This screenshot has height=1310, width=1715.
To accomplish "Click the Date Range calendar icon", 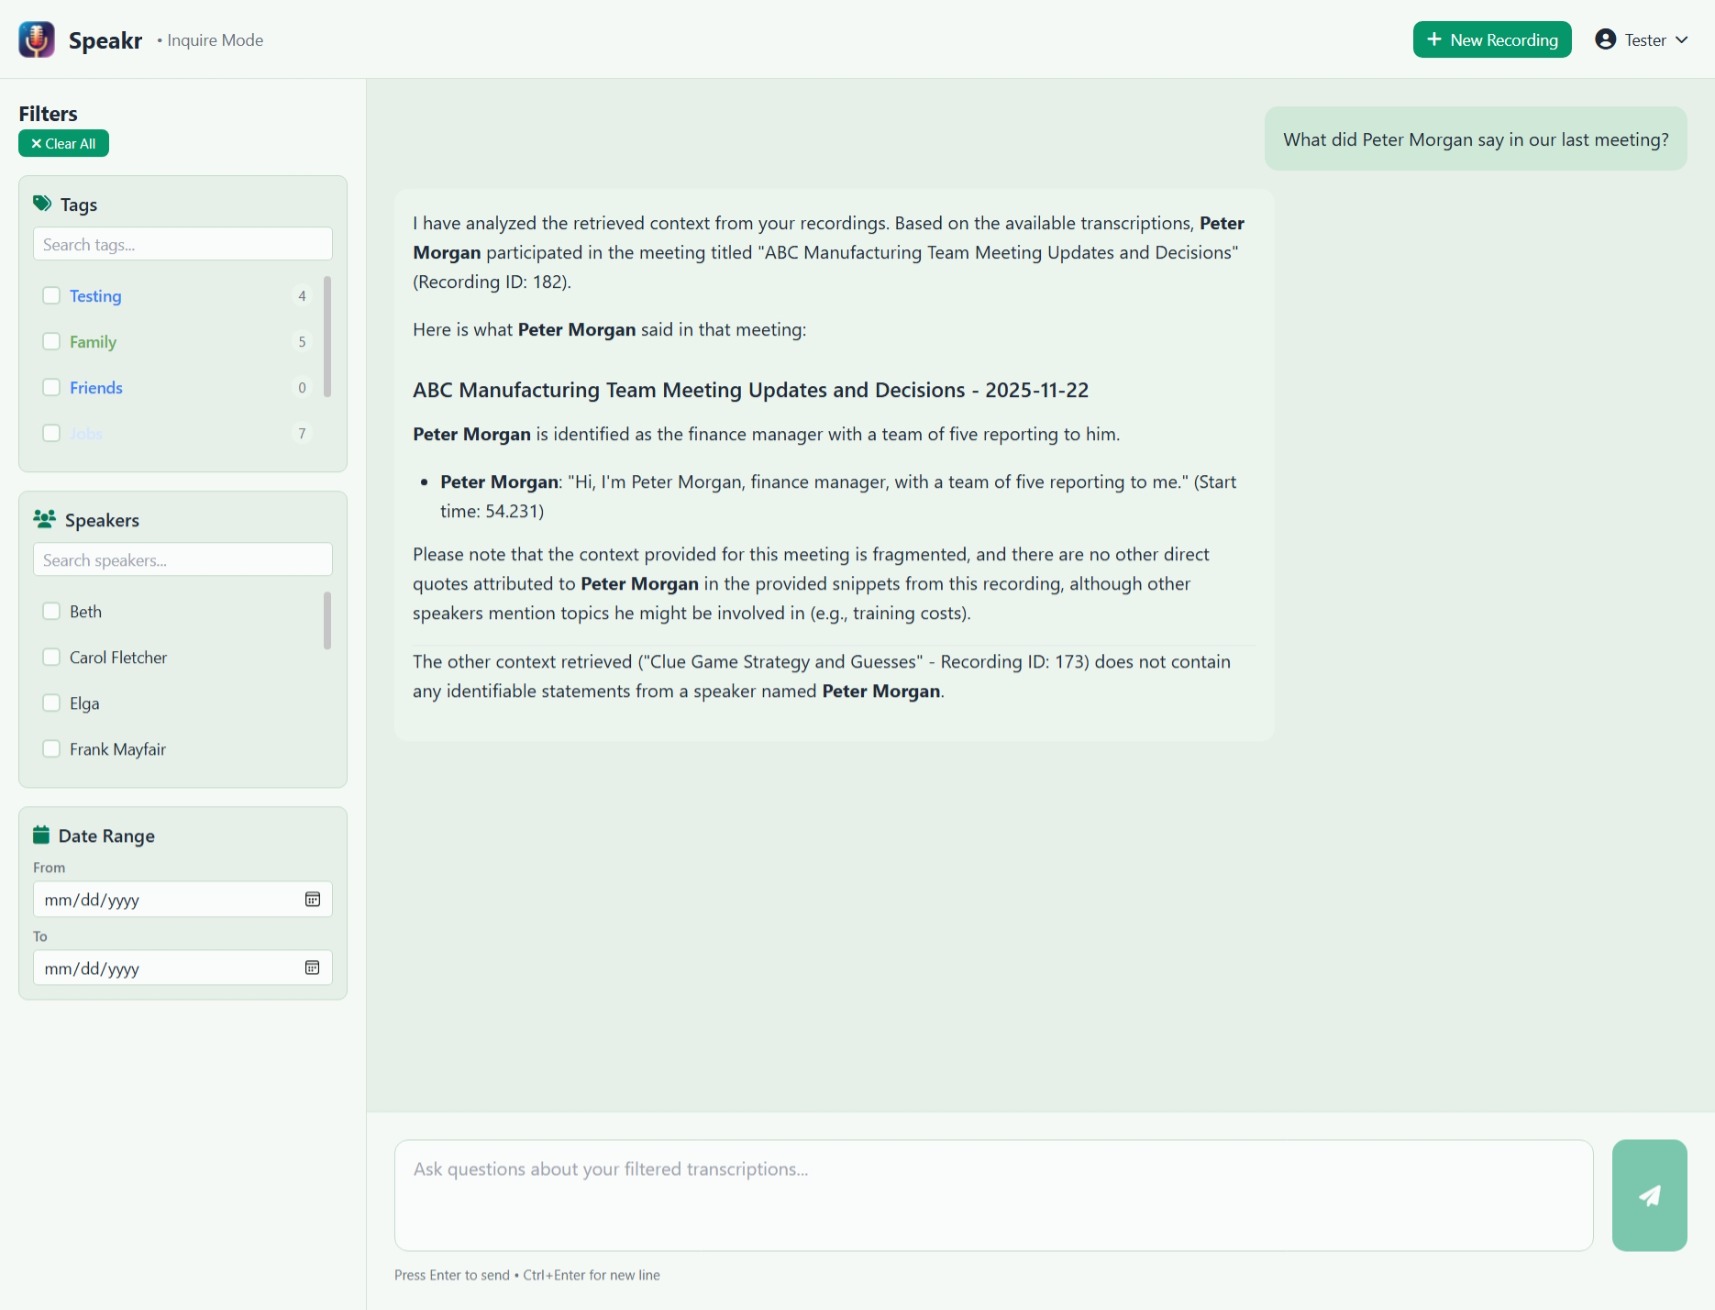I will coord(41,835).
